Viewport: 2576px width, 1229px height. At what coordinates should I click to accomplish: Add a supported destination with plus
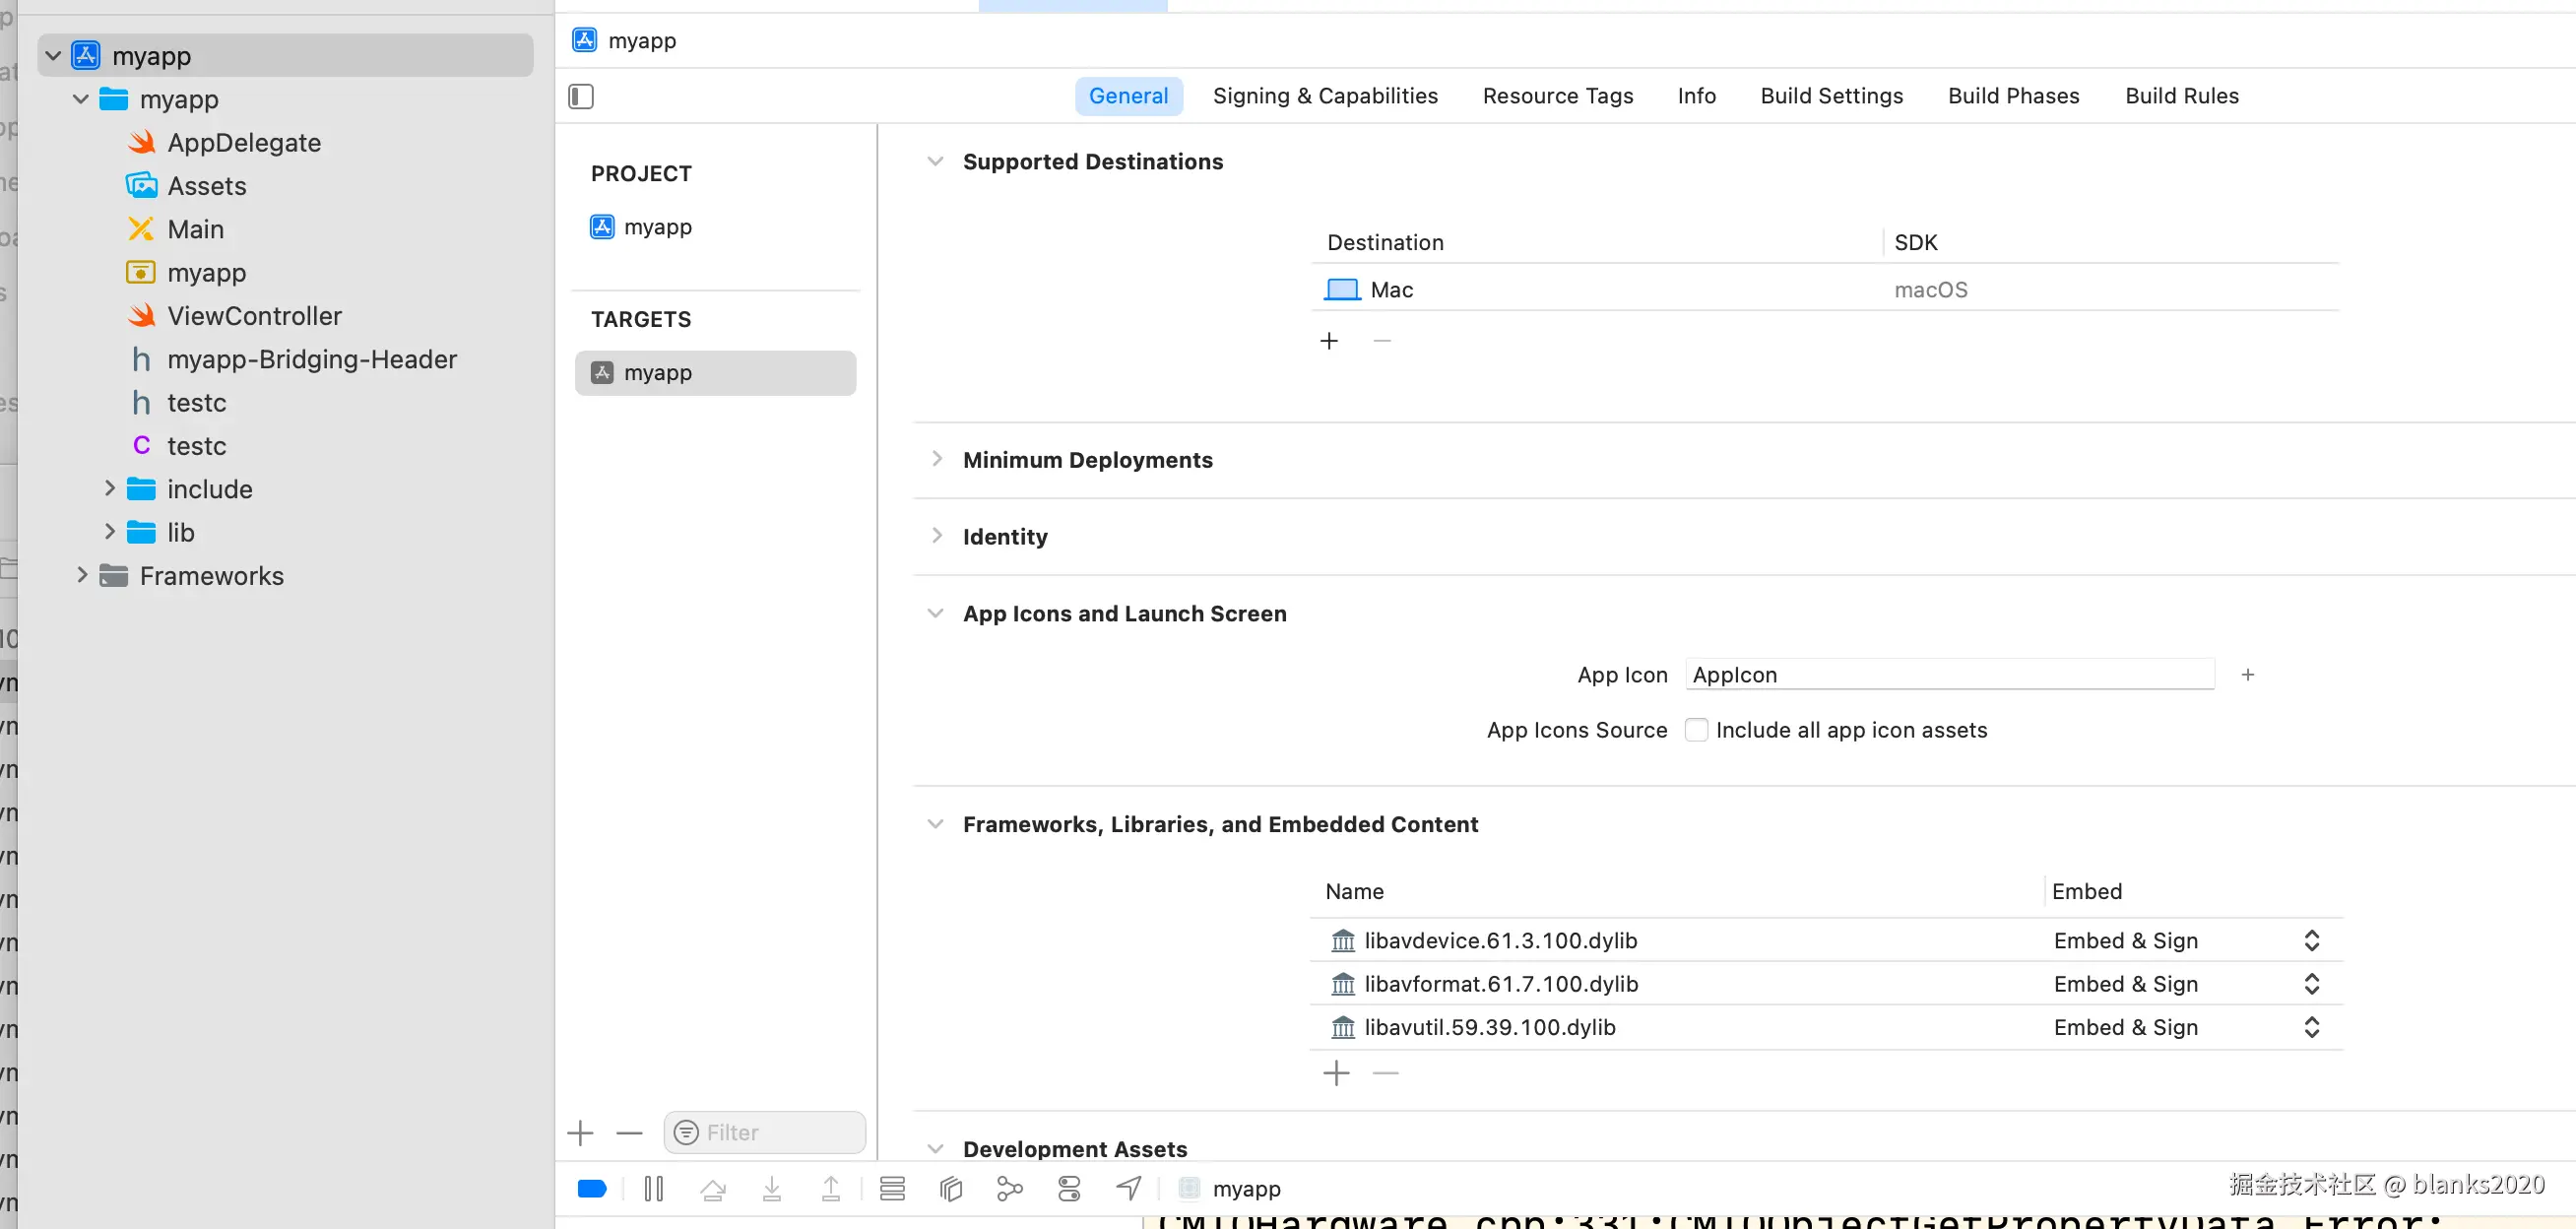click(x=1329, y=341)
